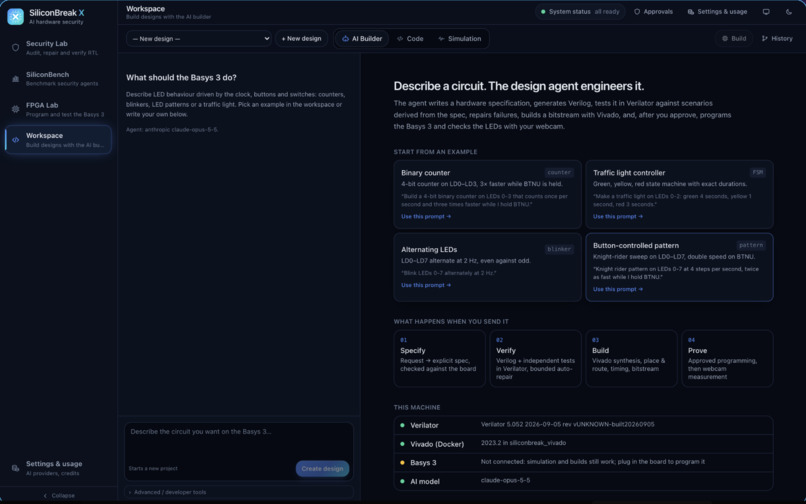Expand Advanced / developer tools
806x504 pixels.
pyautogui.click(x=239, y=492)
